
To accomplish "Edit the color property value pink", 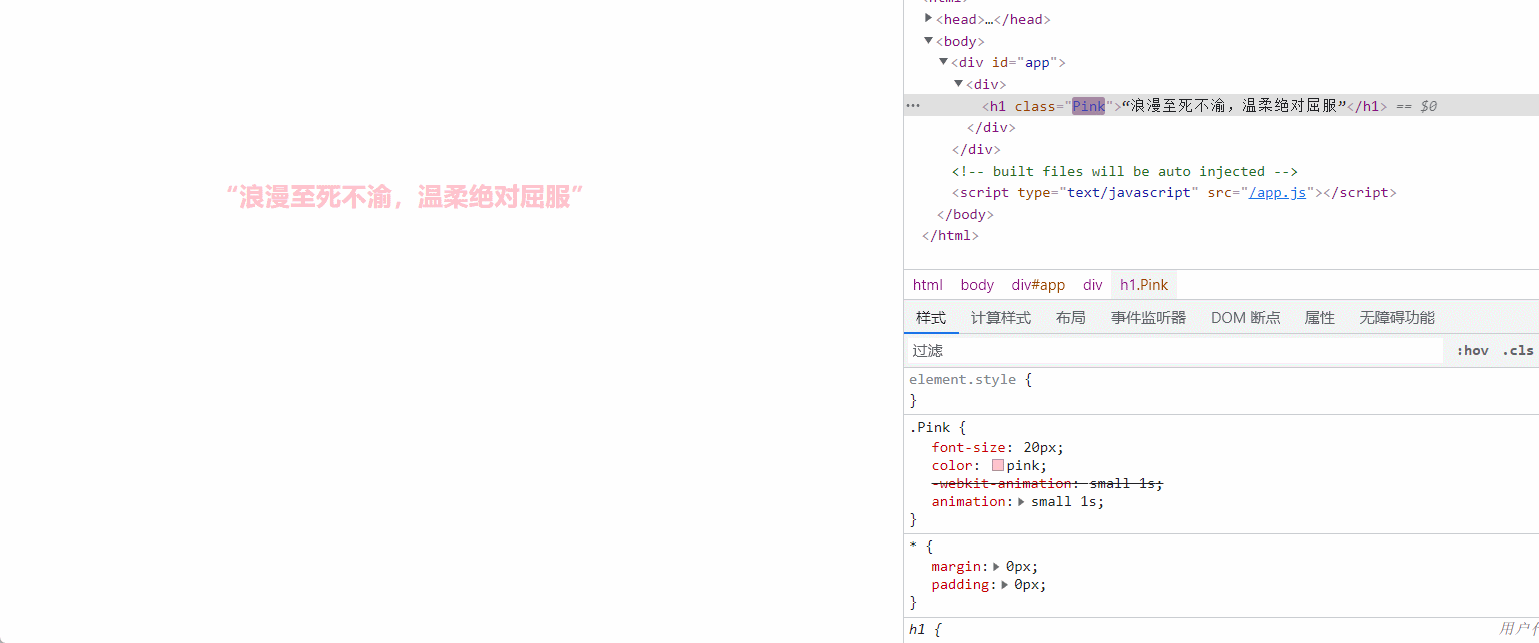I will pyautogui.click(x=1025, y=465).
